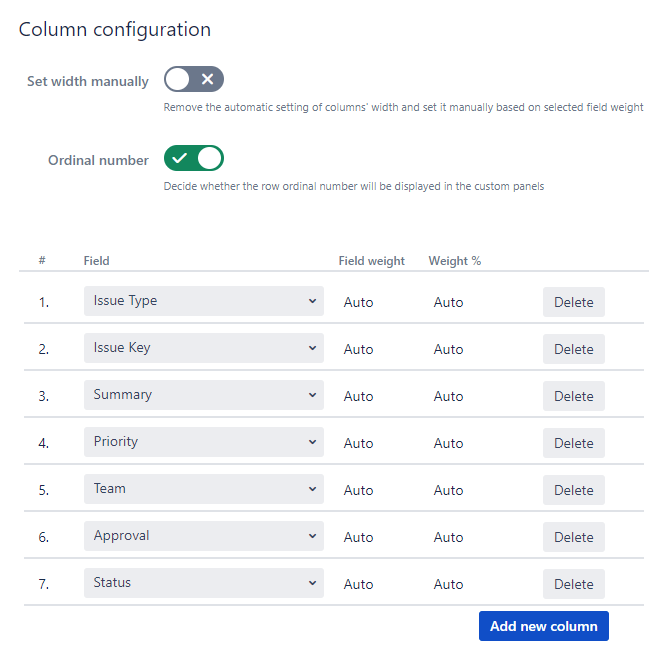
Task: Toggle the Set width manually switch
Action: point(194,80)
